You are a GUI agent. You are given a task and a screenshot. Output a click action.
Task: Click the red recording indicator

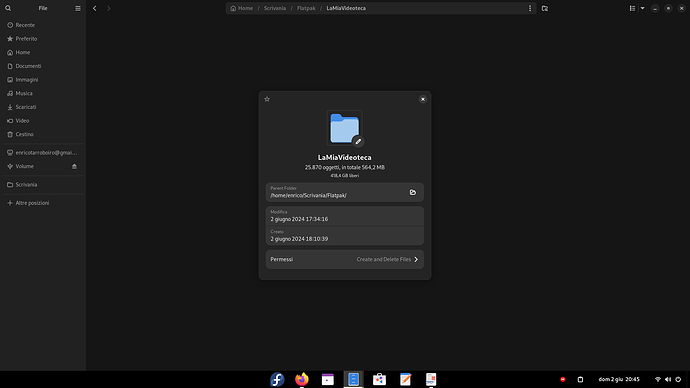[563, 379]
